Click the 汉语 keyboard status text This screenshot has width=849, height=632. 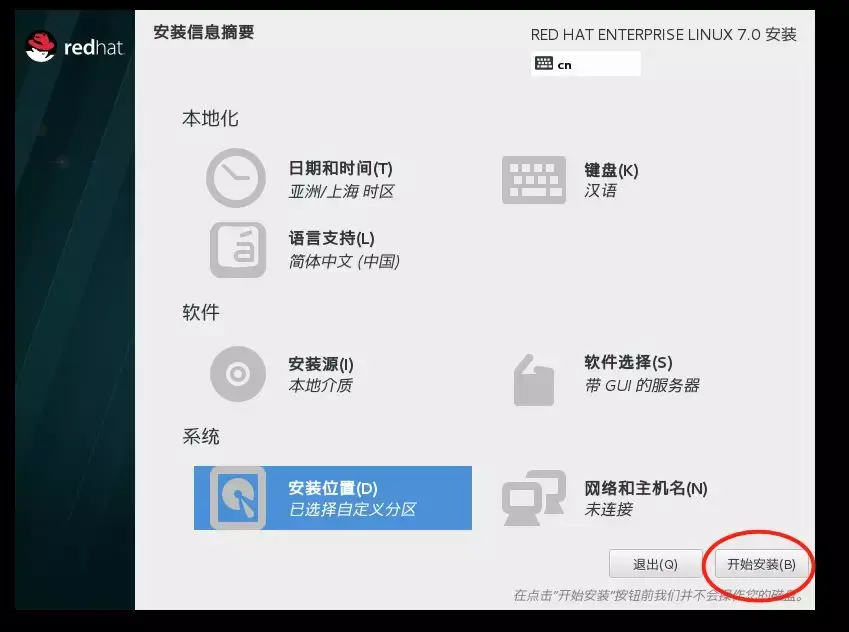[x=600, y=191]
